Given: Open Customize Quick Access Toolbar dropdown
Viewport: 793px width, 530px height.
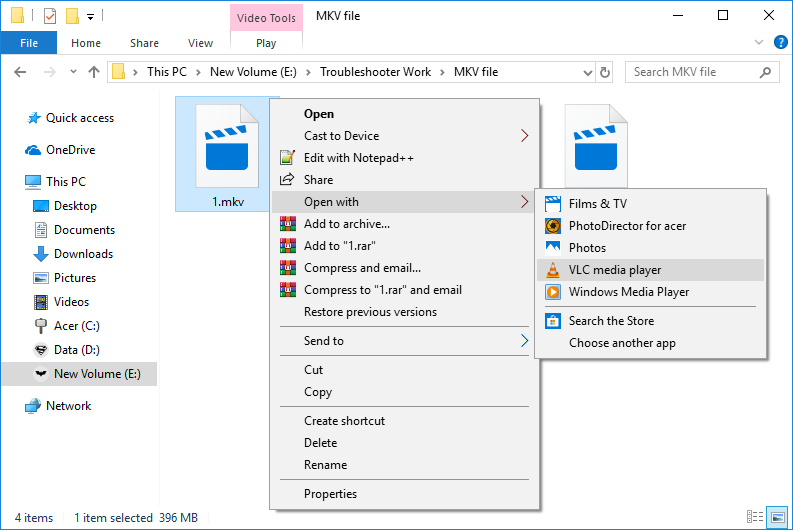Looking at the screenshot, I should (x=91, y=17).
